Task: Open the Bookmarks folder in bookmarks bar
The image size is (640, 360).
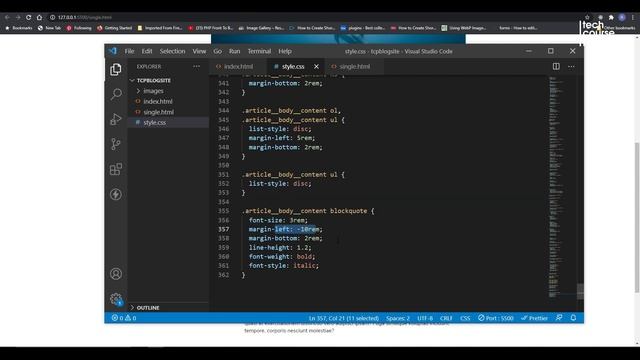Action: 19,28
